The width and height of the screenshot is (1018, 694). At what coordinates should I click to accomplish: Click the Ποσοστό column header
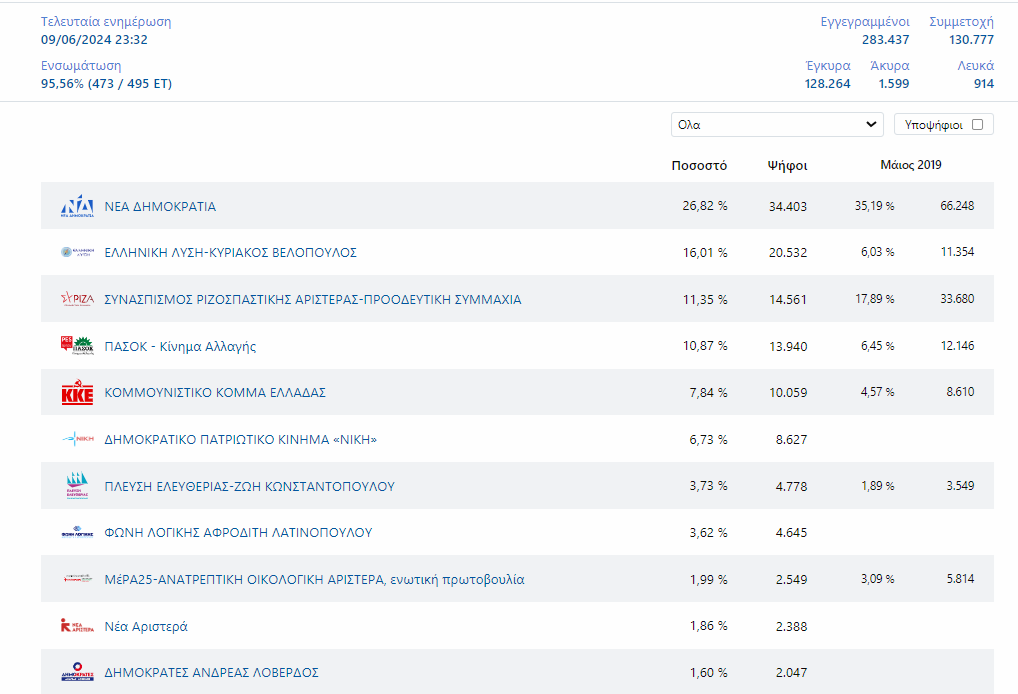699,166
